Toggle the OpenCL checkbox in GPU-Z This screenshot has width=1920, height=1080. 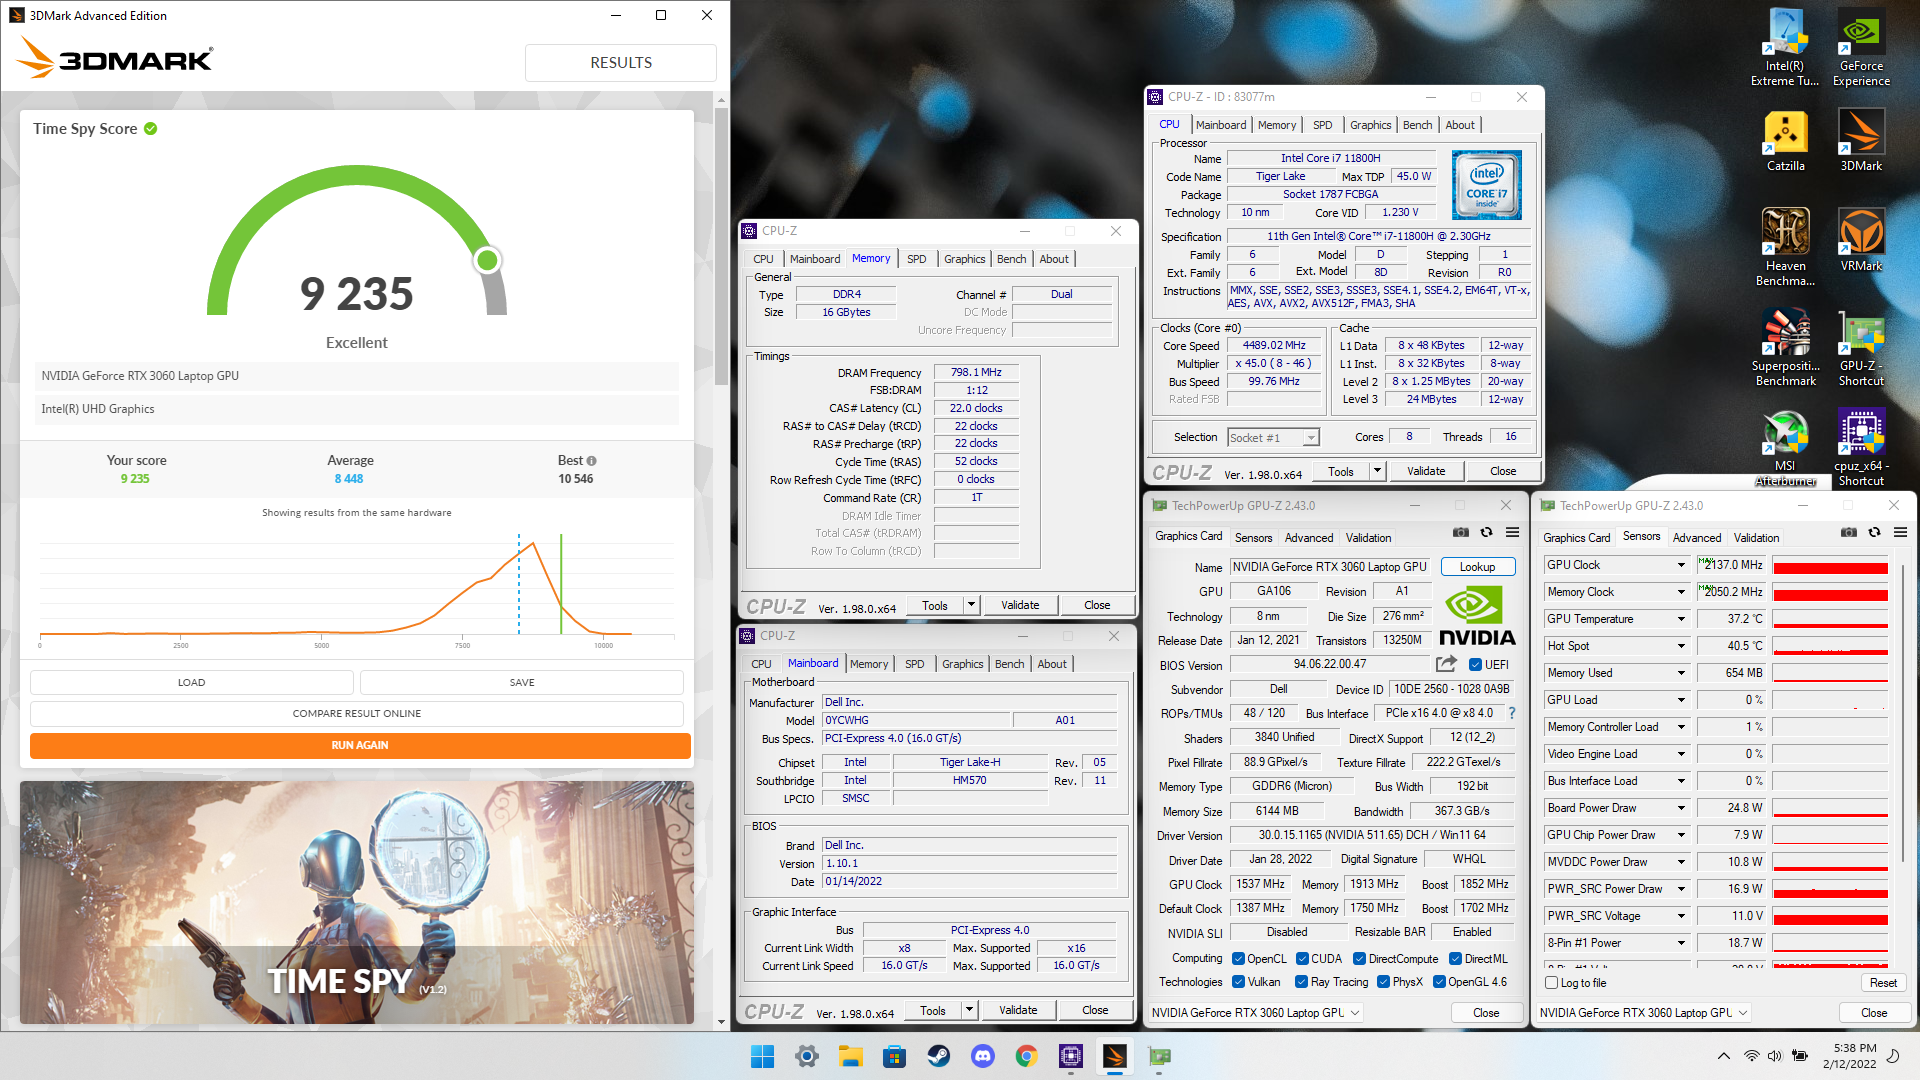click(x=1238, y=959)
